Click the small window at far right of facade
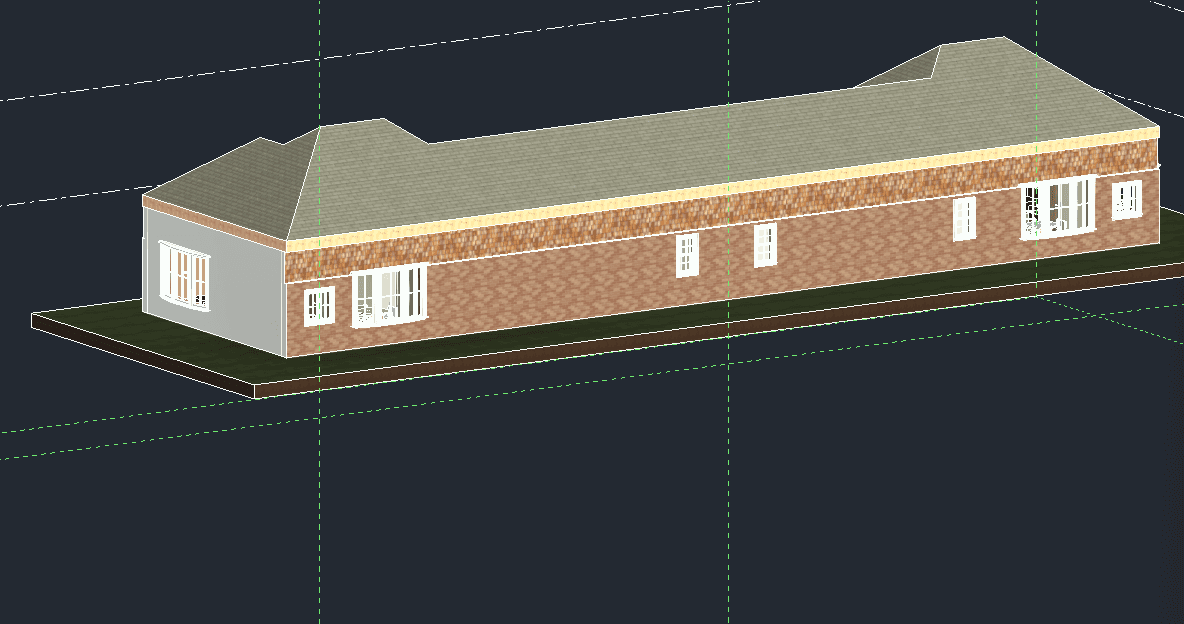Viewport: 1184px width, 624px height. (1126, 199)
